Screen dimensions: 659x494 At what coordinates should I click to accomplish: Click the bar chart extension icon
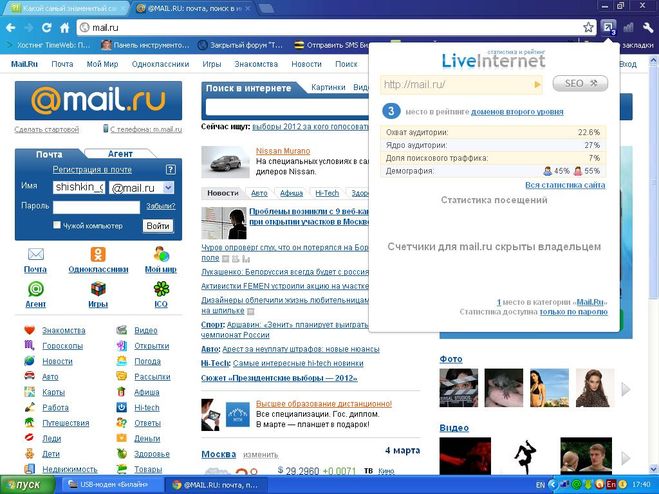[628, 28]
